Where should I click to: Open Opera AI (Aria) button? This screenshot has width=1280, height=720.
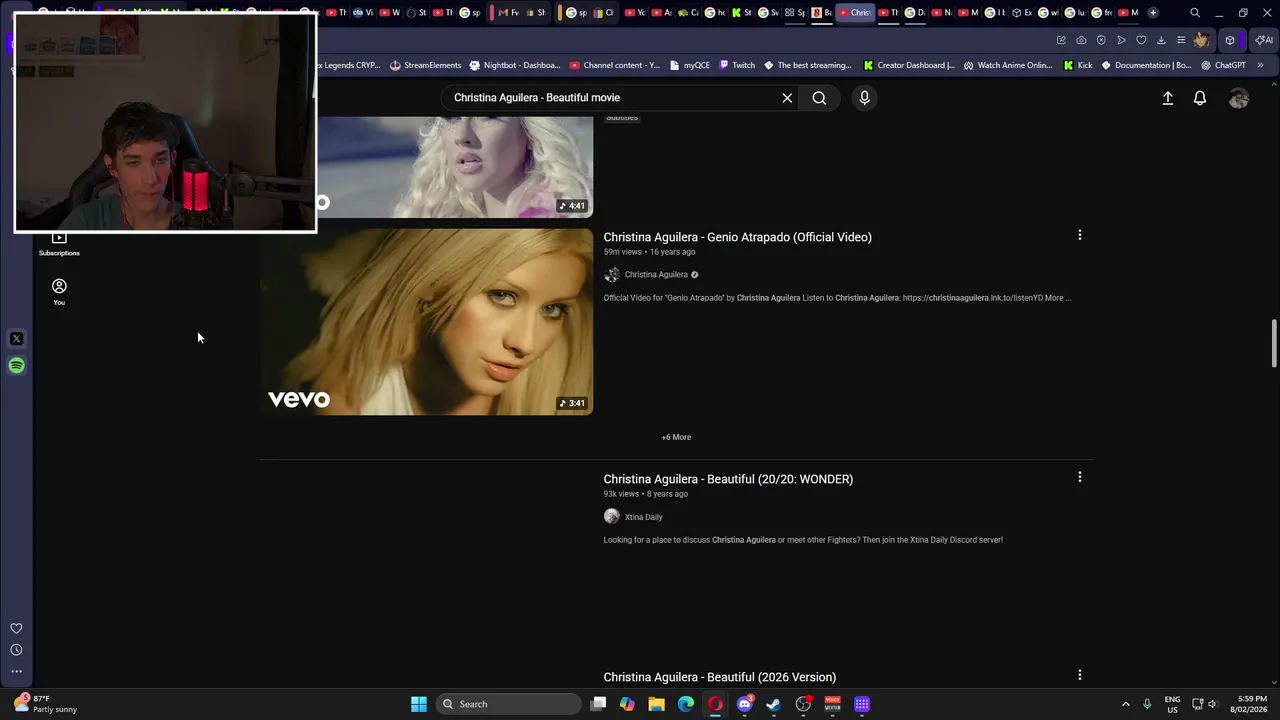click(1263, 40)
